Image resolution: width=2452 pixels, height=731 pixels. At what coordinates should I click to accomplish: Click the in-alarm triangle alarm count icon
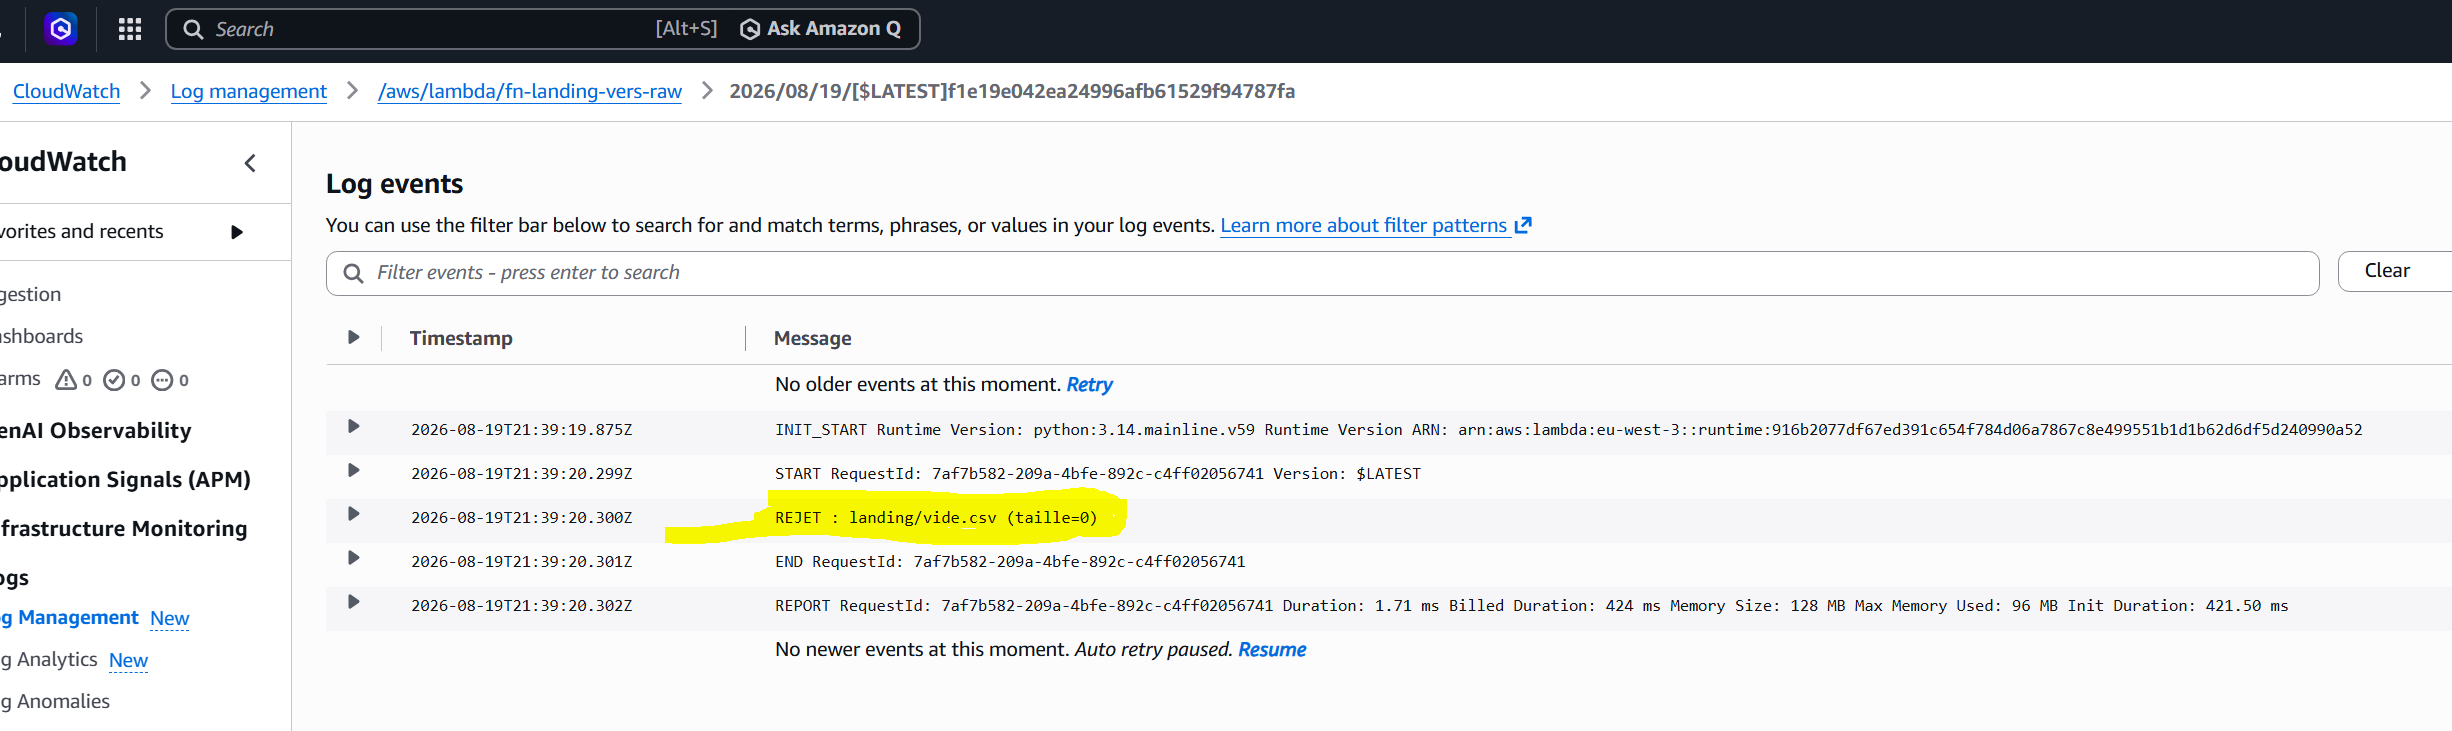tap(66, 380)
